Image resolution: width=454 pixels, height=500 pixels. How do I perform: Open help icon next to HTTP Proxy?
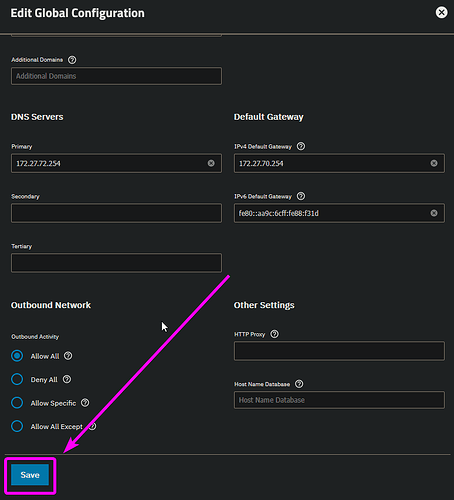(274, 334)
